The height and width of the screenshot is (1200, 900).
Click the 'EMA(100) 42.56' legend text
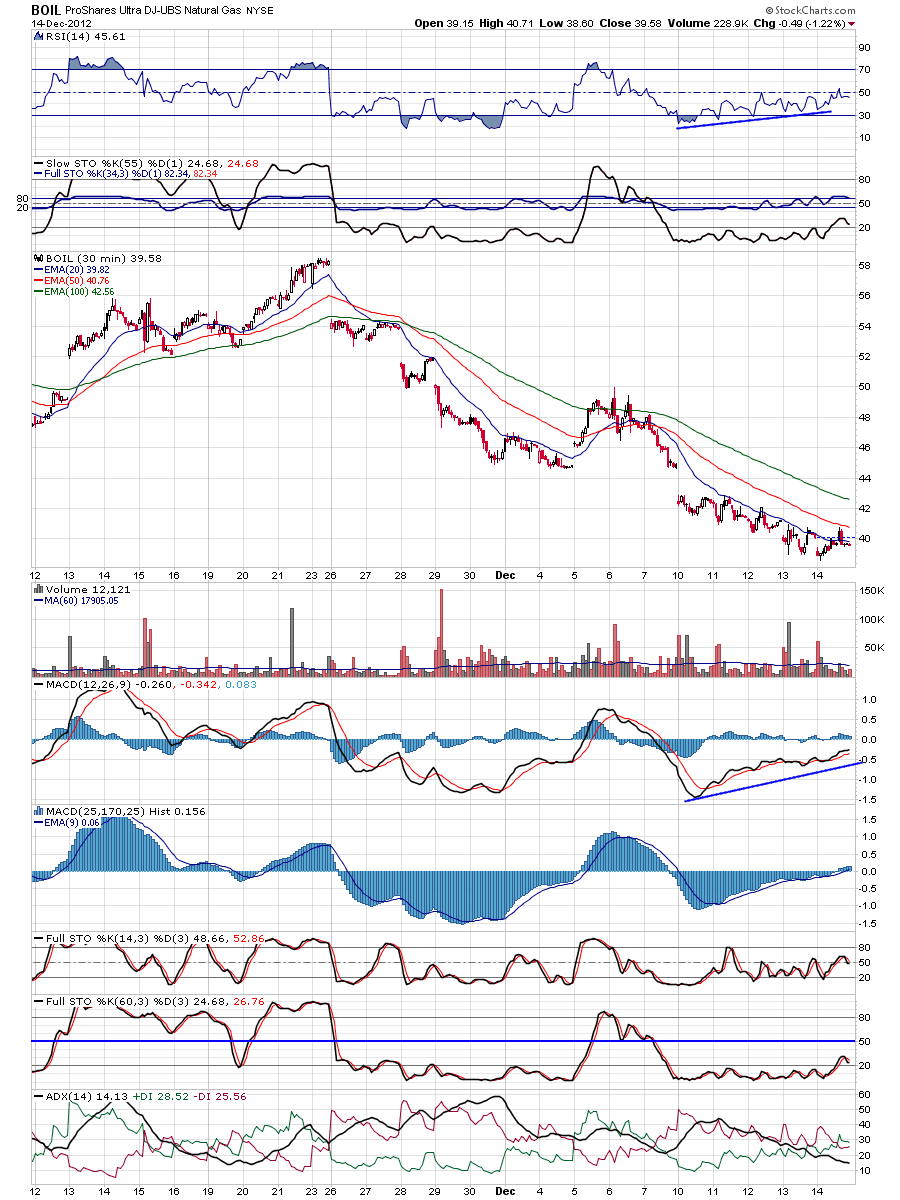(81, 291)
